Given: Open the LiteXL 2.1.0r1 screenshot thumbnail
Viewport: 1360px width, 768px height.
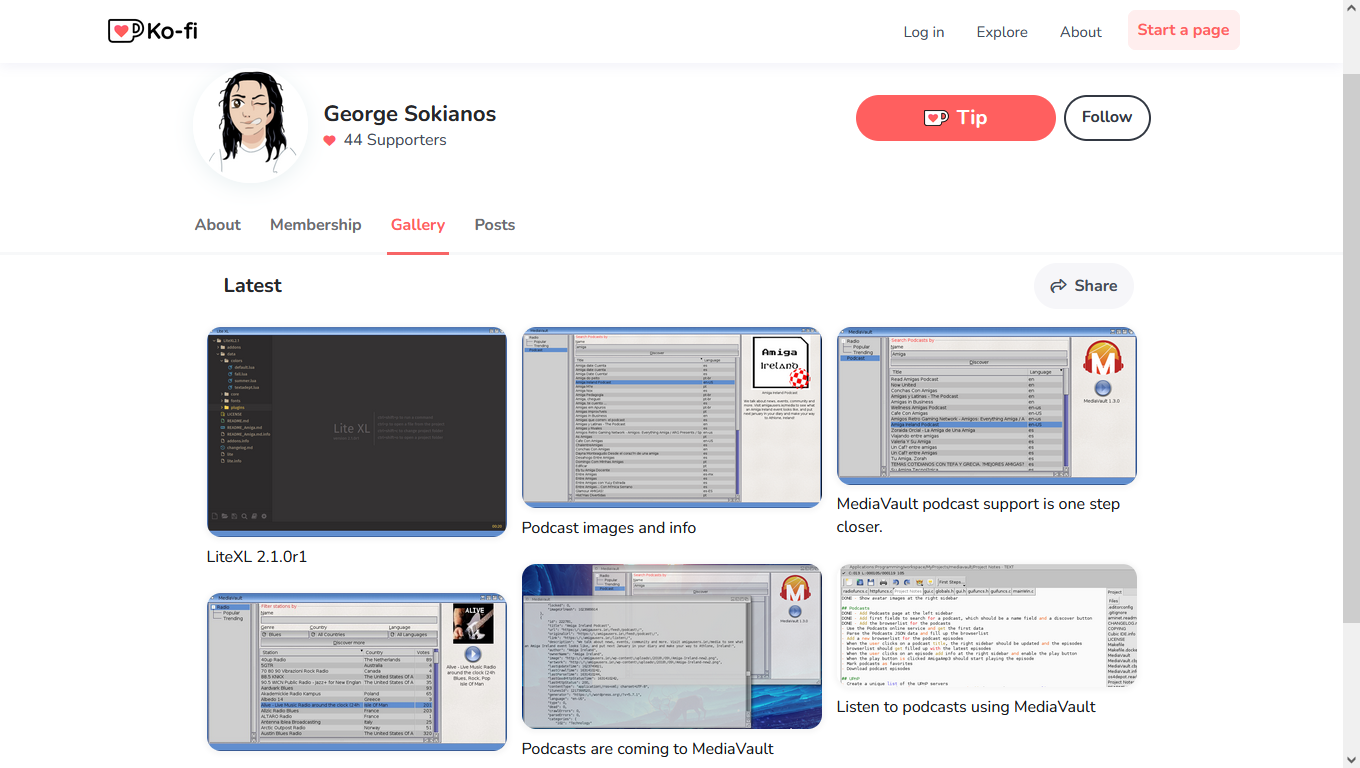Looking at the screenshot, I should 357,431.
